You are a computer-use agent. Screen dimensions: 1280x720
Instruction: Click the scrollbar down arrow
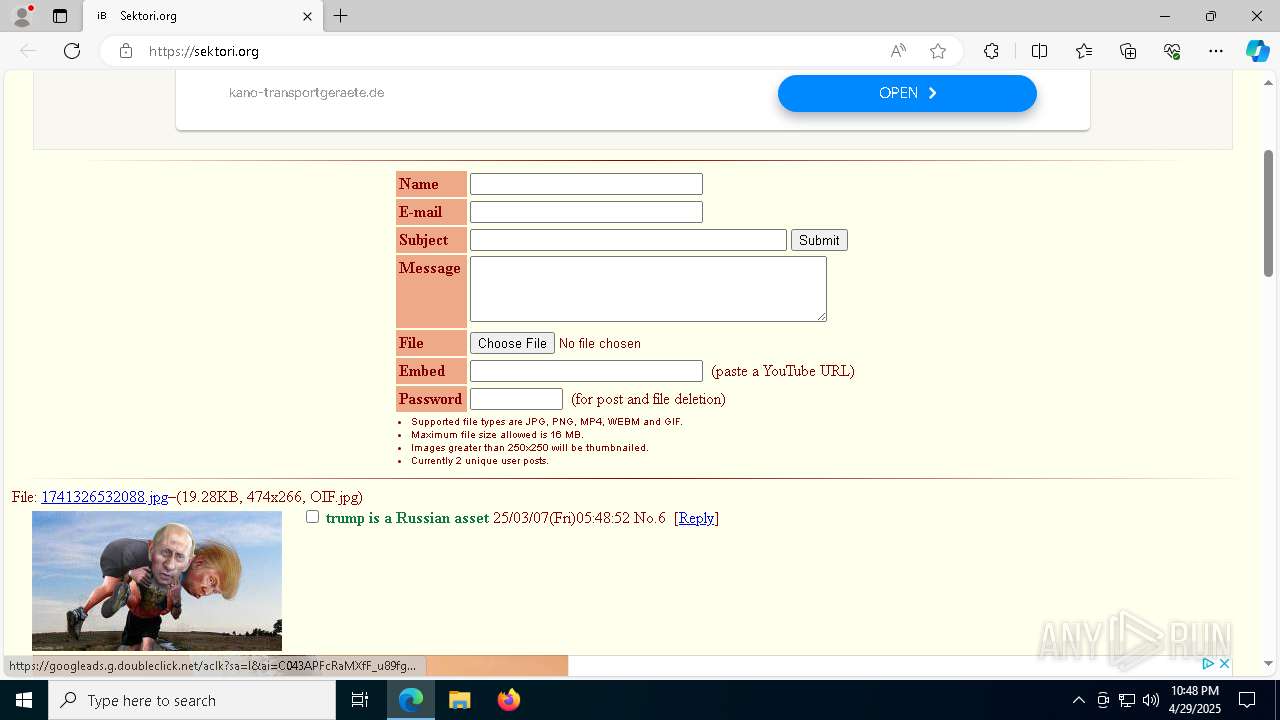tap(1268, 663)
